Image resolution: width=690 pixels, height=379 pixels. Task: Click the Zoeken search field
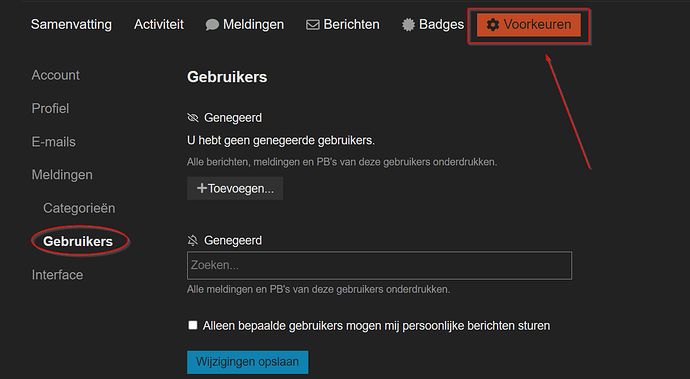tap(379, 265)
